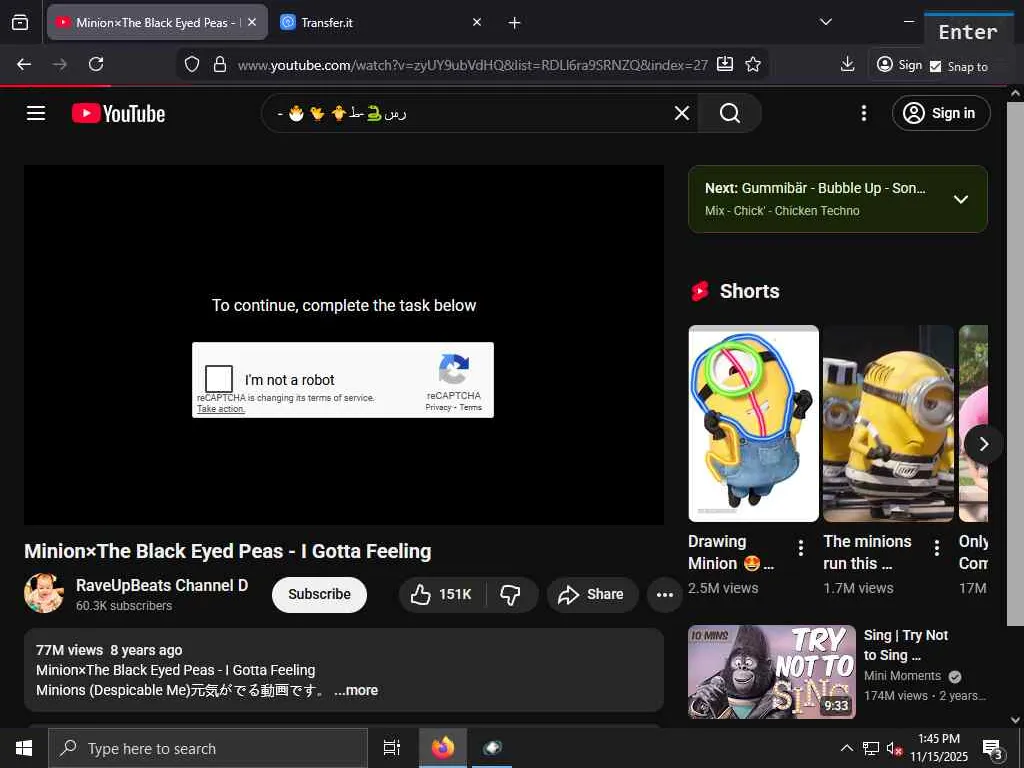Open Firefox from the taskbar
The image size is (1024, 768).
pos(442,748)
